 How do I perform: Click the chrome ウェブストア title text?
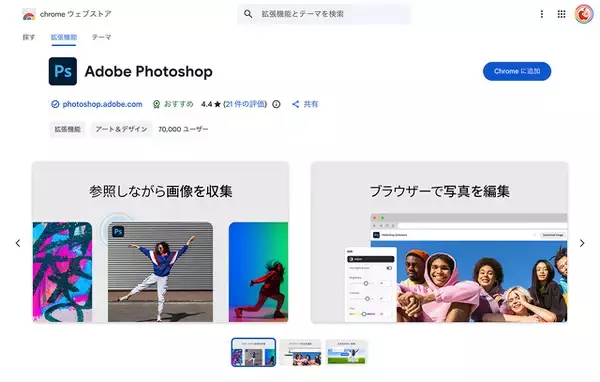click(75, 14)
